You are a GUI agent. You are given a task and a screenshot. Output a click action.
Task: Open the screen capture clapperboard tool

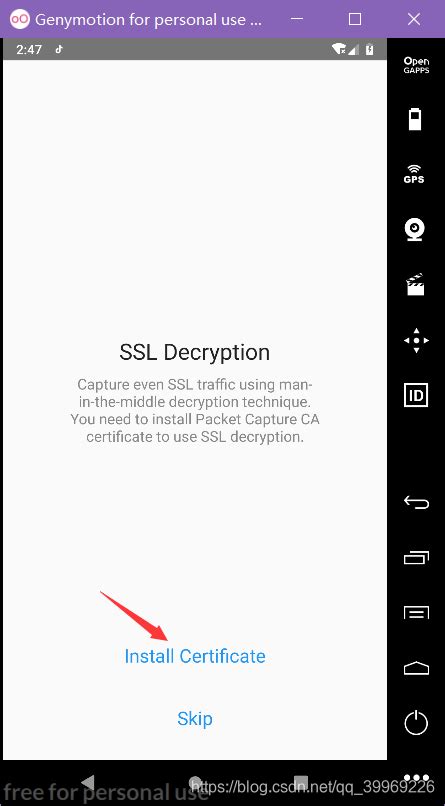[415, 284]
